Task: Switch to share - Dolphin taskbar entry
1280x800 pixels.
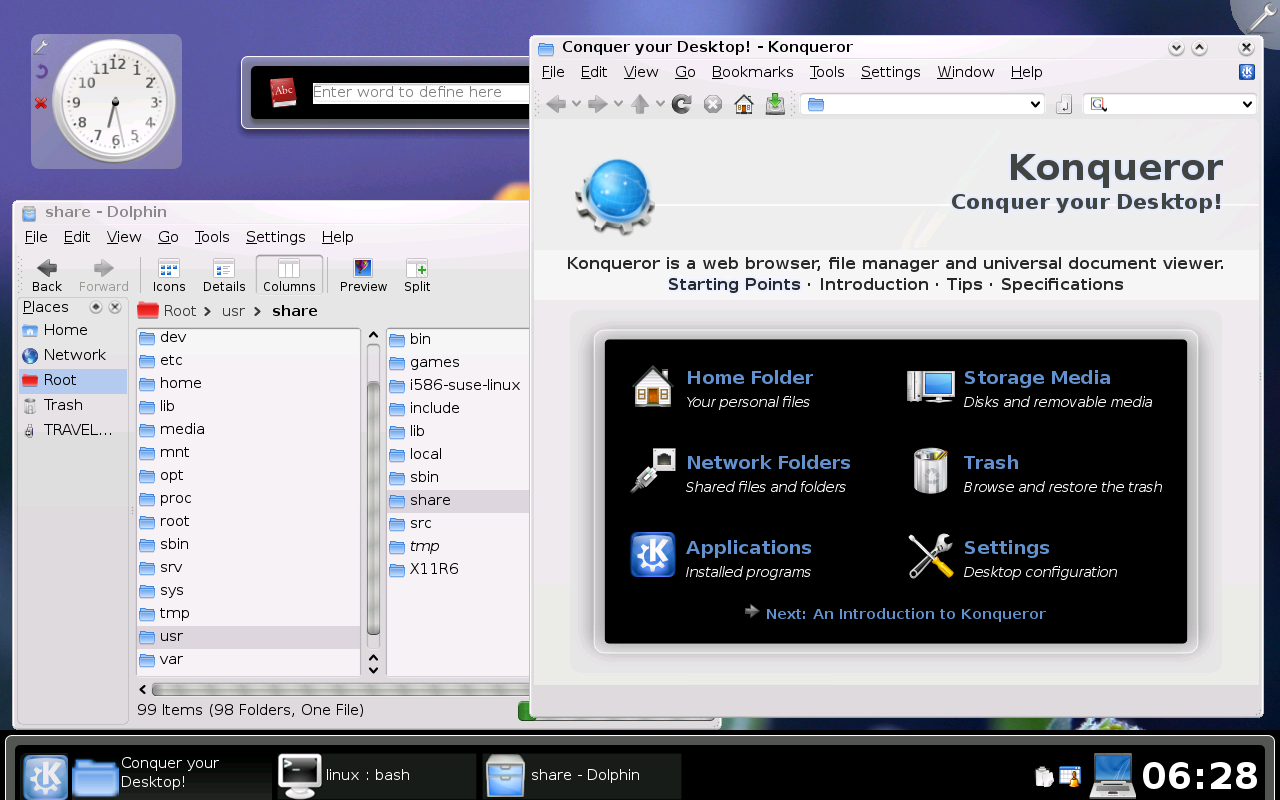Action: 581,776
